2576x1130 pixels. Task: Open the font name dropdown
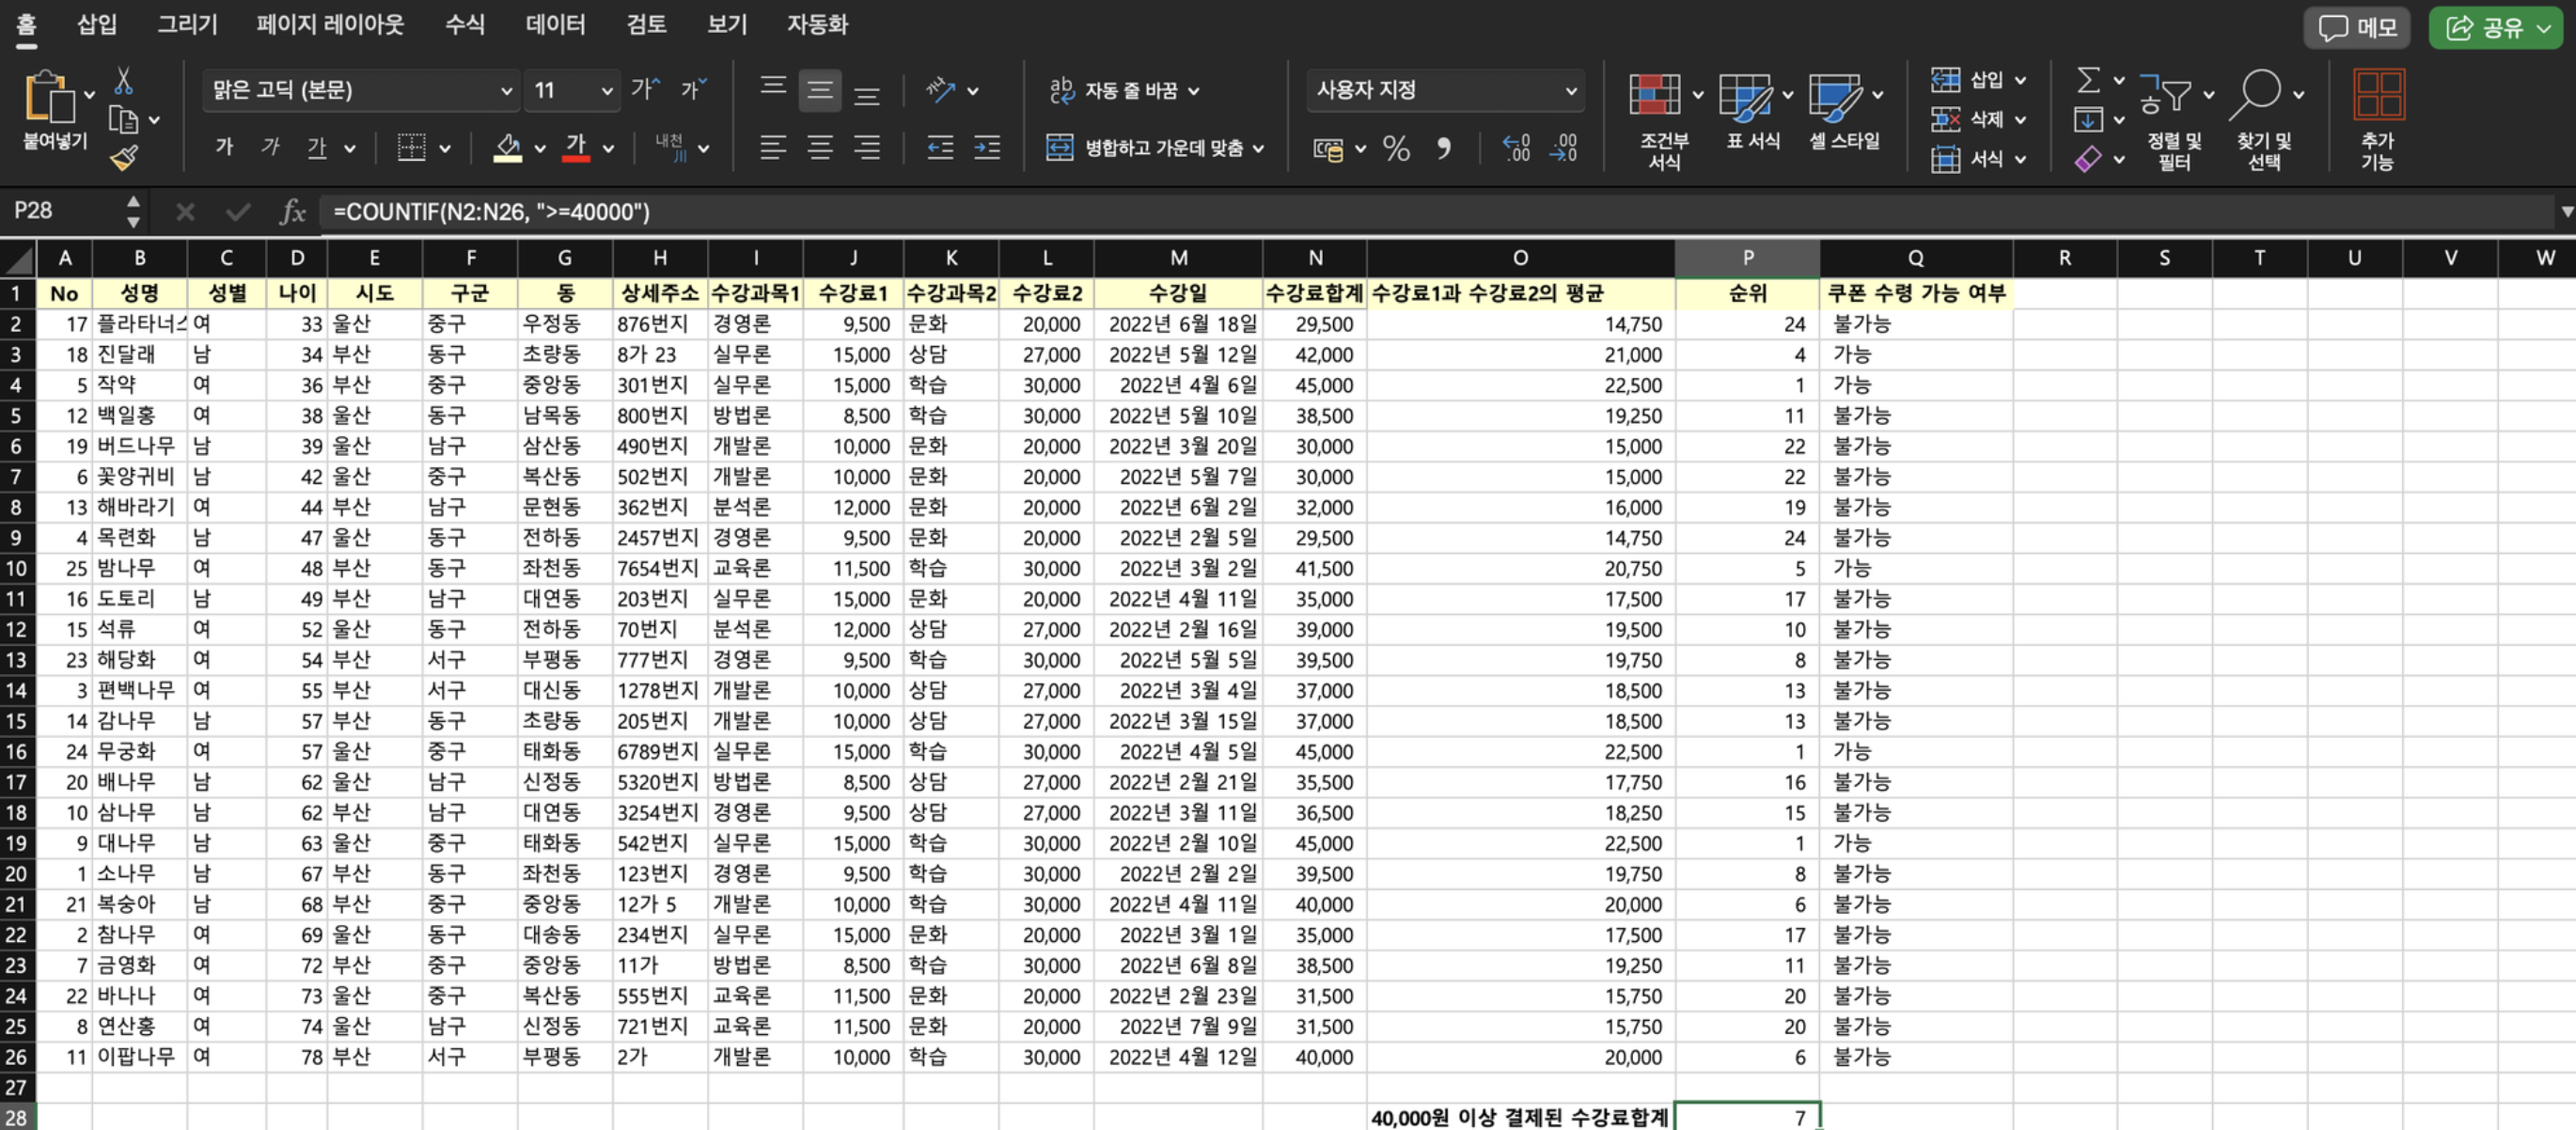click(x=506, y=91)
